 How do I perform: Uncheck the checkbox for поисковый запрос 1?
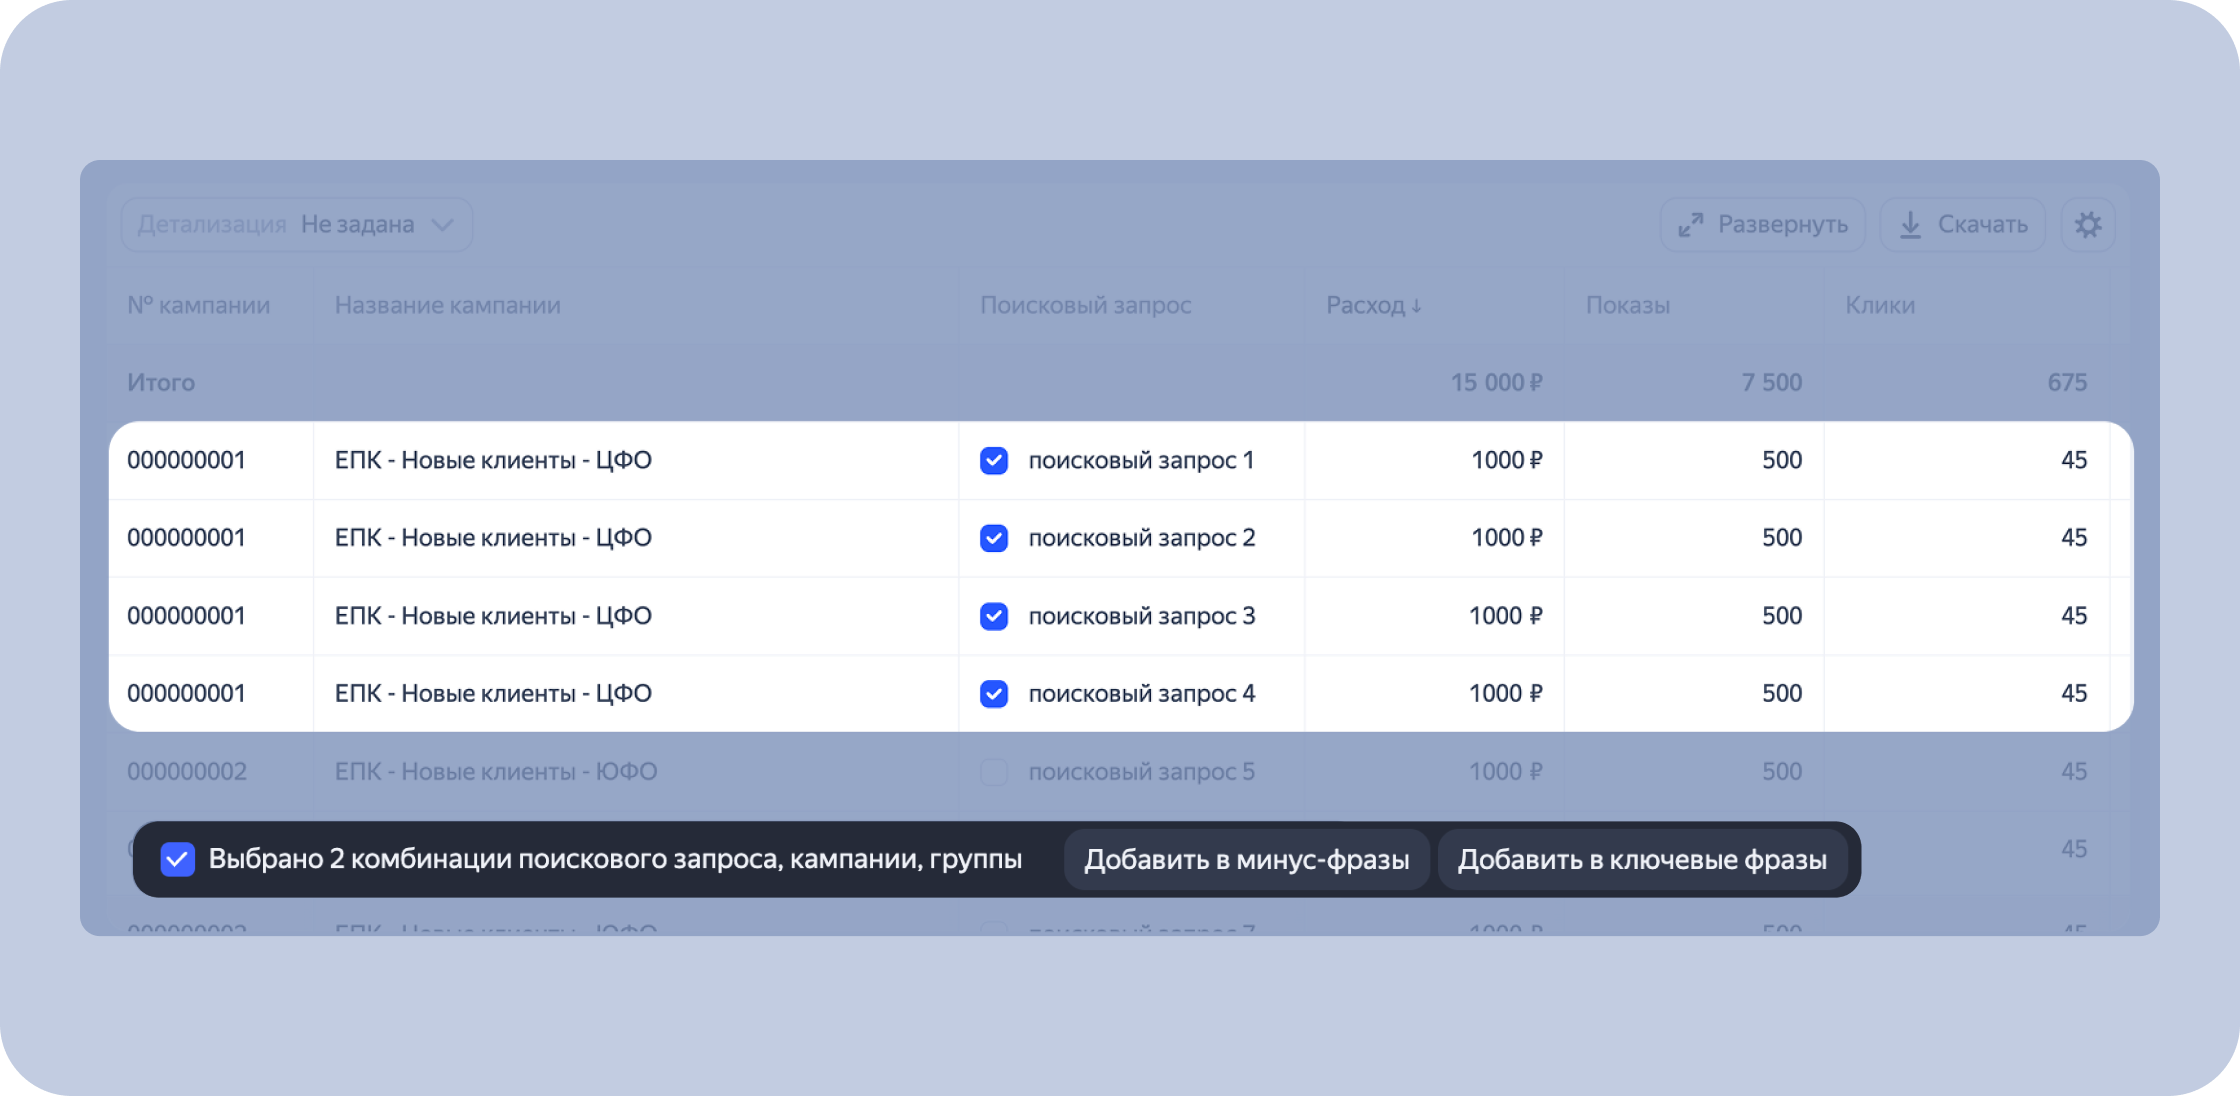click(994, 460)
